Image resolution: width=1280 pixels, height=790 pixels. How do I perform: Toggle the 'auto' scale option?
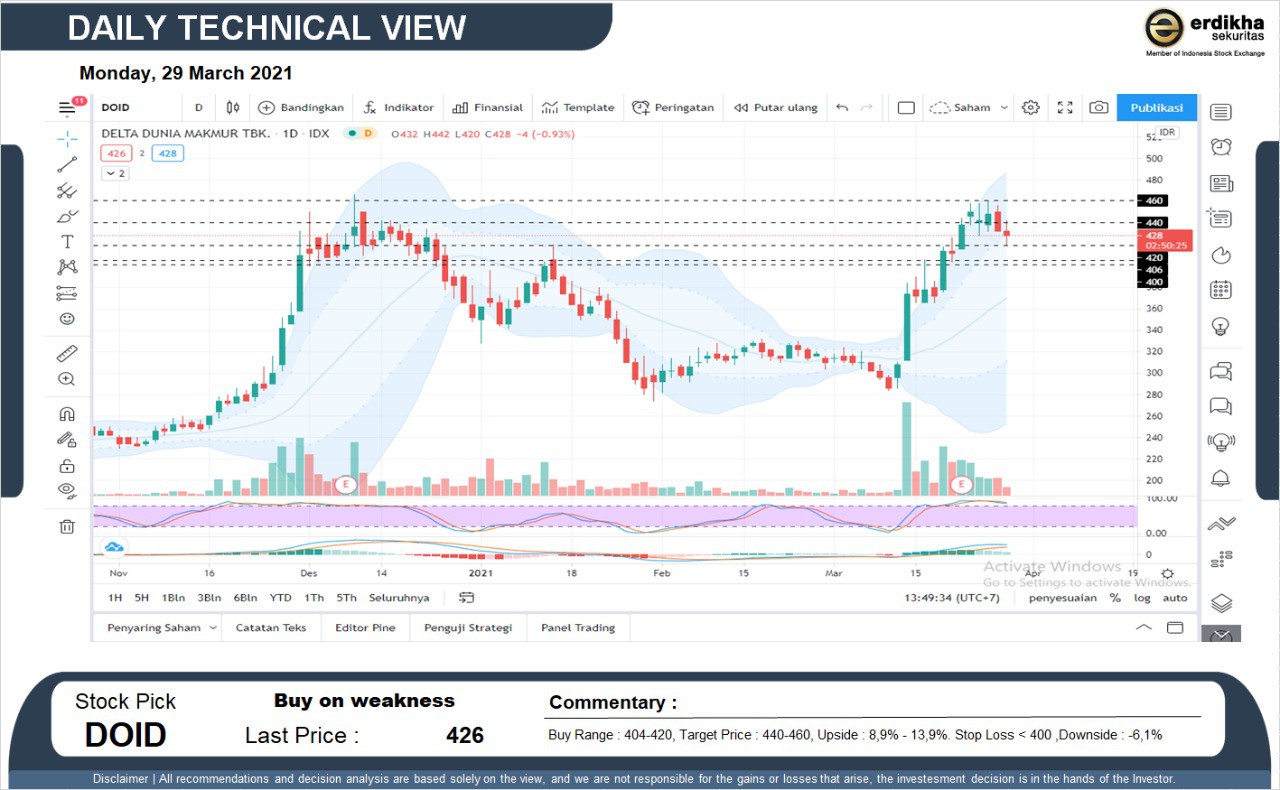1175,598
